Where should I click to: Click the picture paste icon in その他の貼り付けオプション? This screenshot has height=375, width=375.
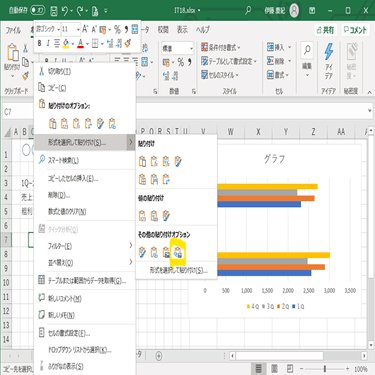click(x=166, y=253)
